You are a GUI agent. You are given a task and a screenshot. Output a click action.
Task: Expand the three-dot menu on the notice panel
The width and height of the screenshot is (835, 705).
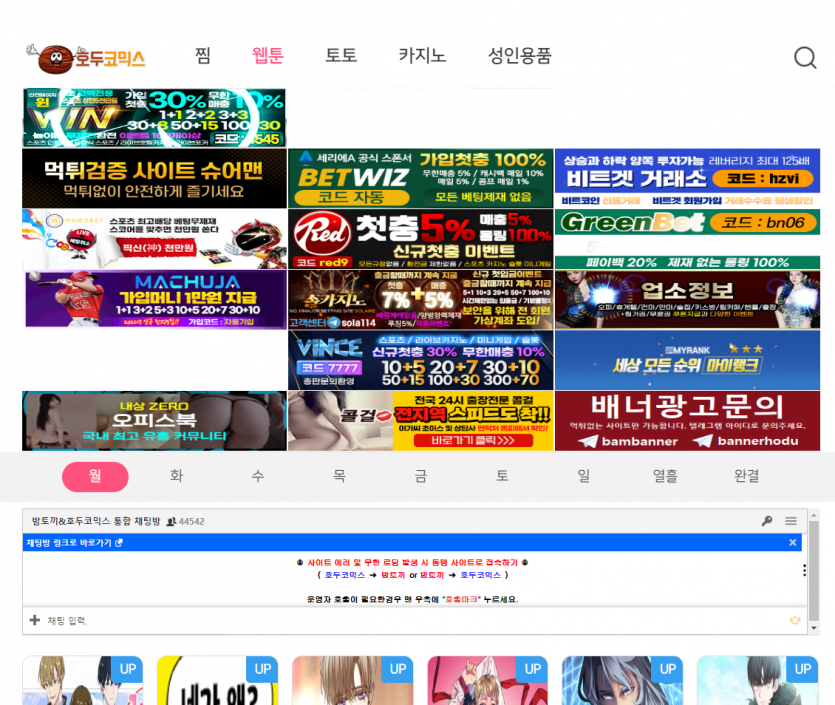(x=805, y=572)
